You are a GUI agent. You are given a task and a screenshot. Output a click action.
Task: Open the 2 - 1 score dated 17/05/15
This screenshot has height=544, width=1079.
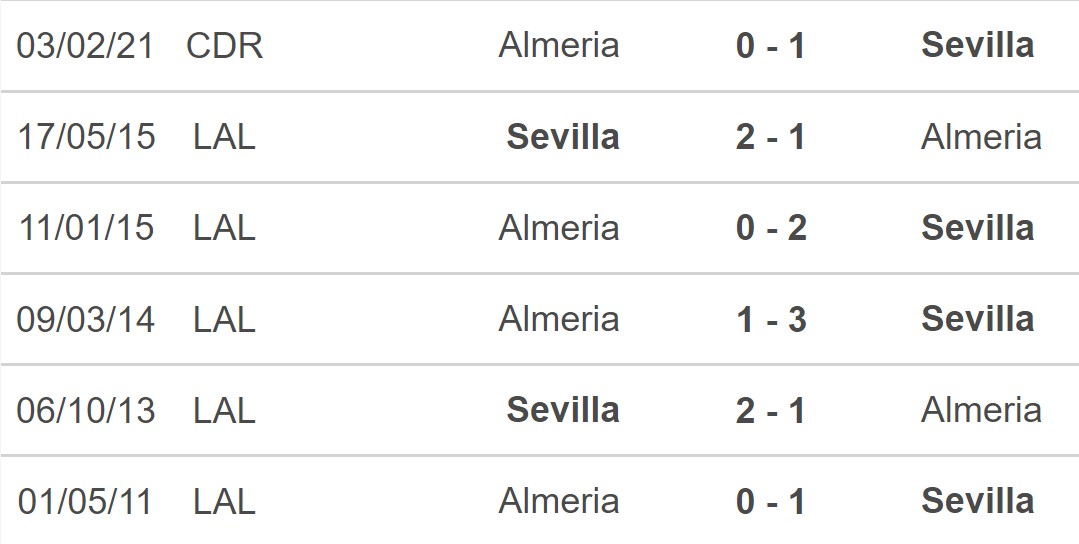(x=770, y=137)
